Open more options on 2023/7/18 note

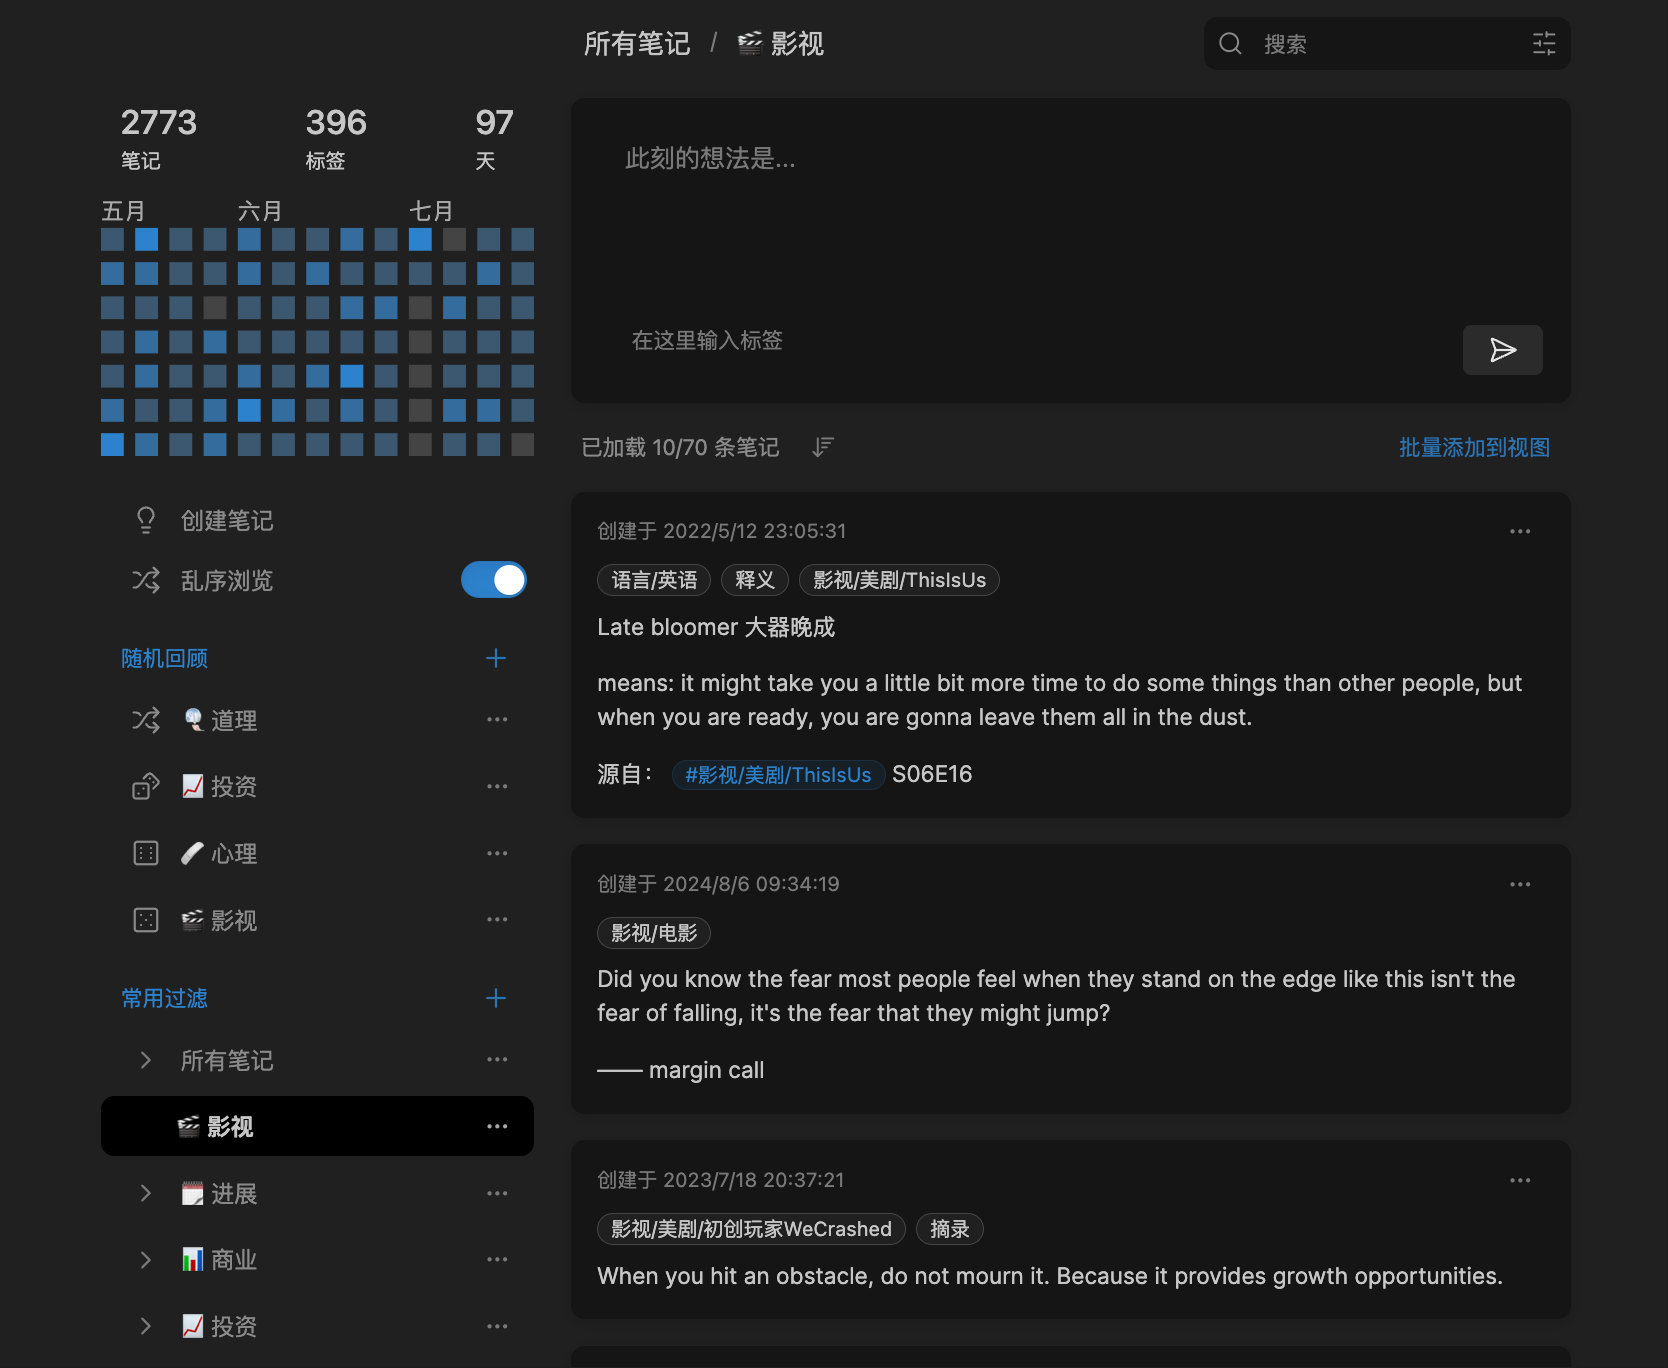(1520, 1180)
